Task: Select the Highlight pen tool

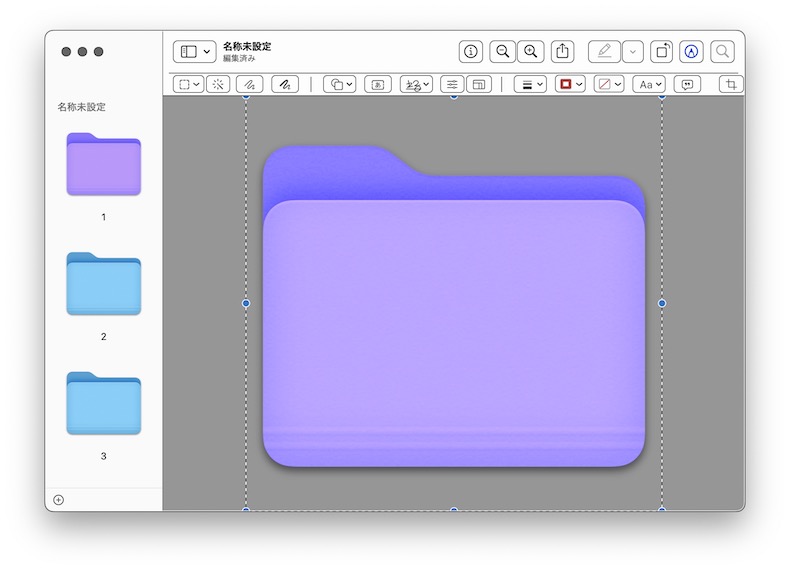Action: pyautogui.click(x=604, y=51)
